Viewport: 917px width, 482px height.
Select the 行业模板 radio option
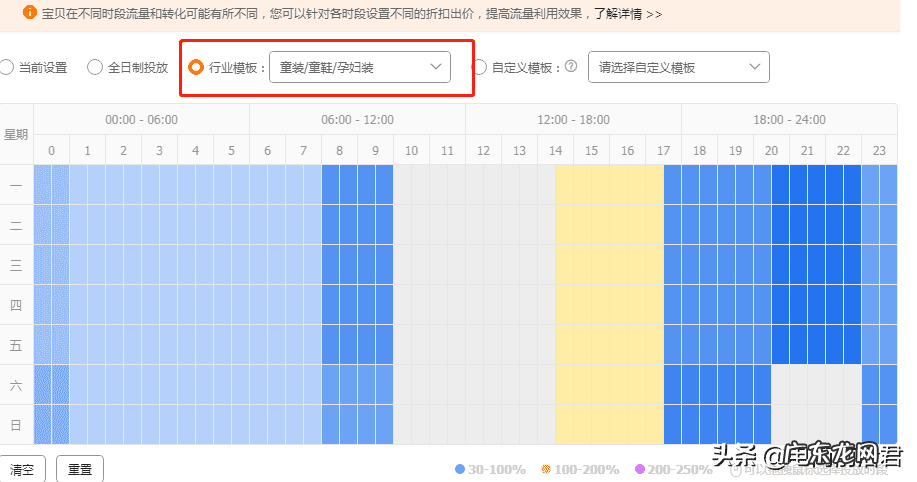click(196, 67)
